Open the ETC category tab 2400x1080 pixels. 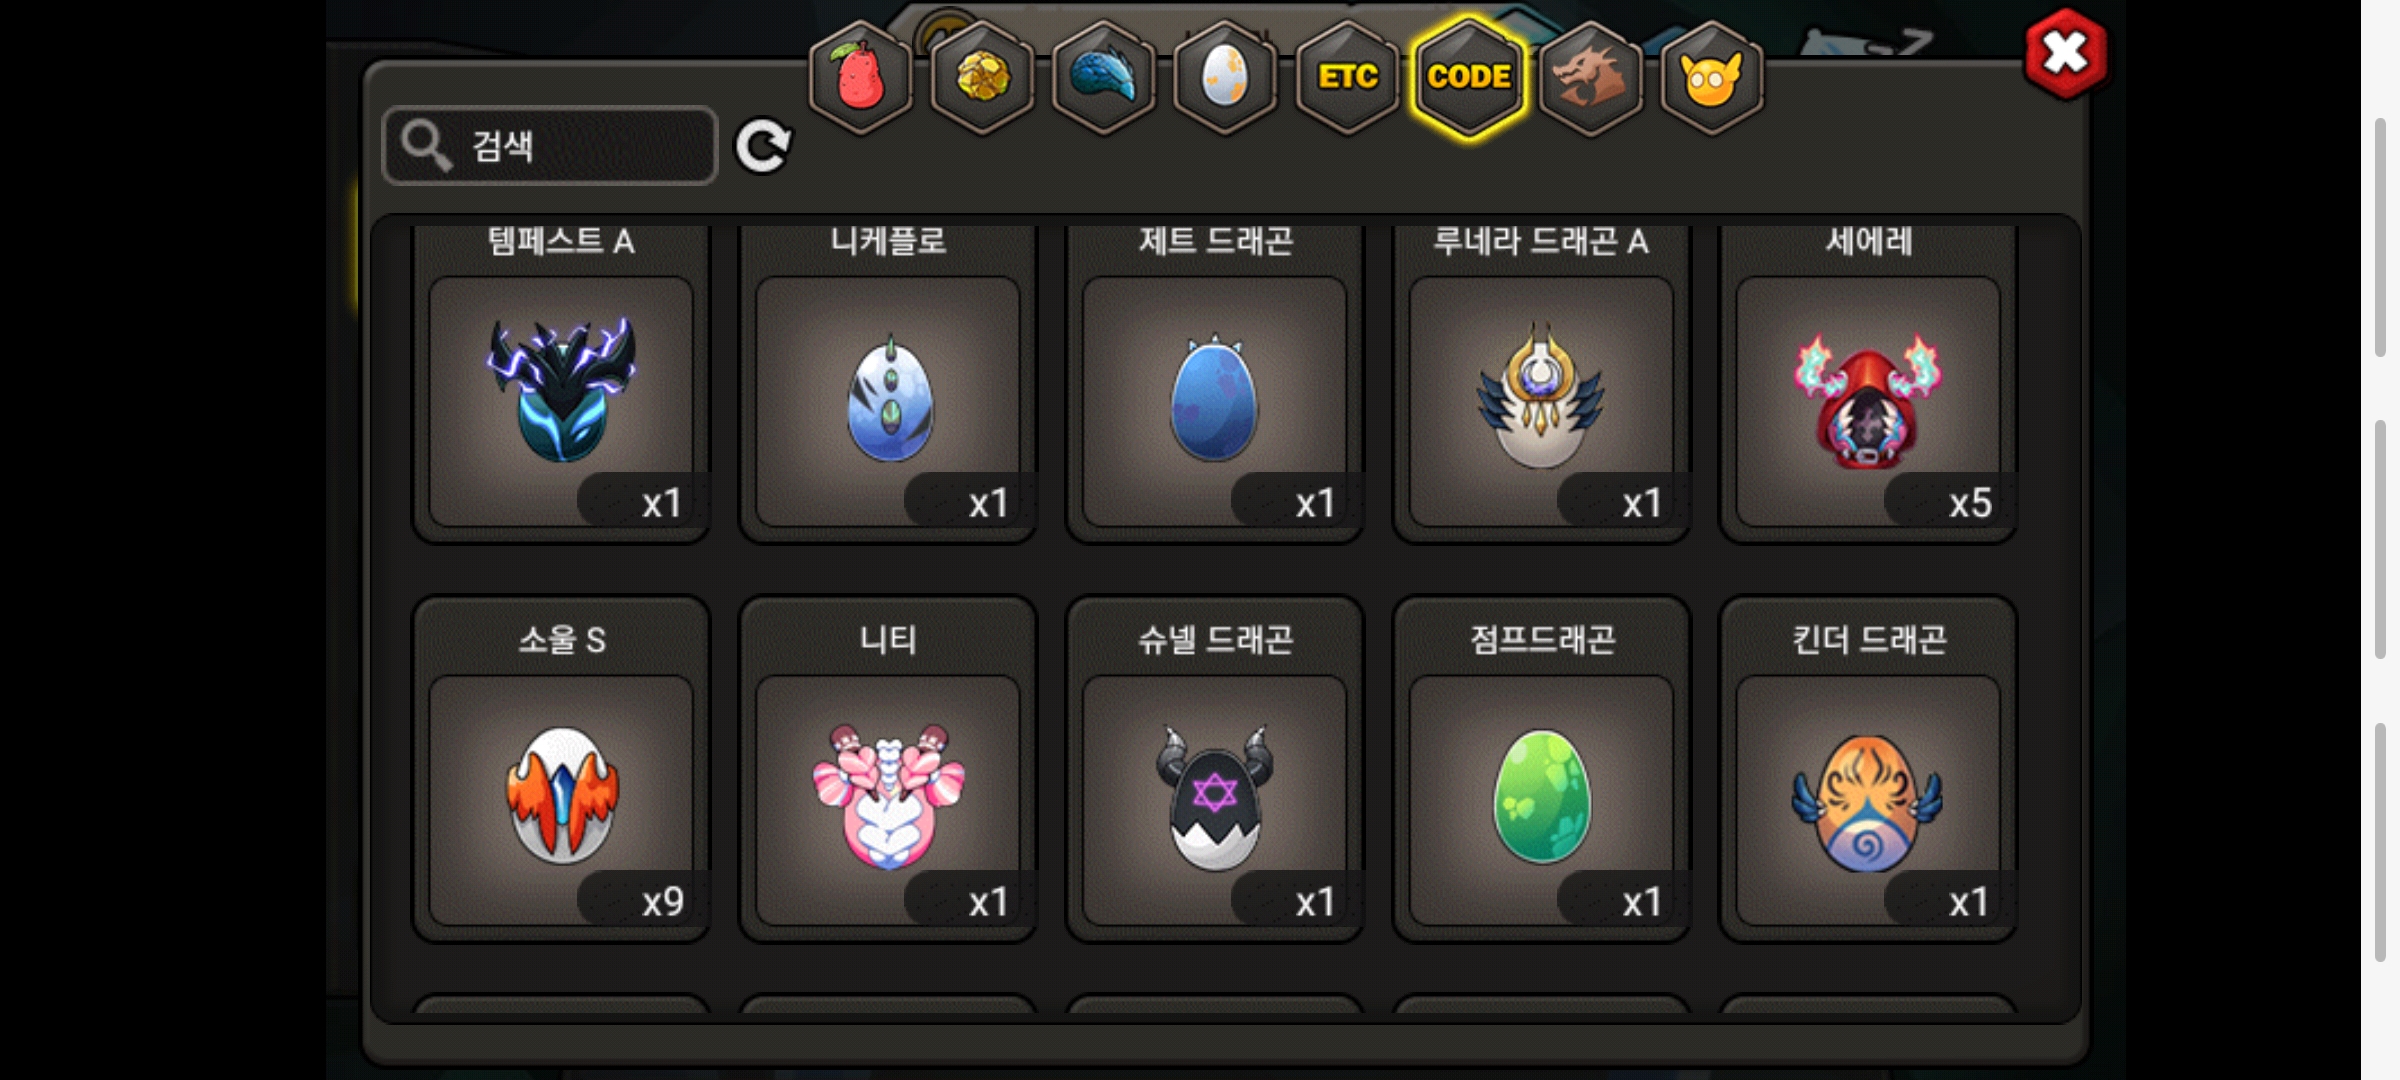pos(1347,78)
